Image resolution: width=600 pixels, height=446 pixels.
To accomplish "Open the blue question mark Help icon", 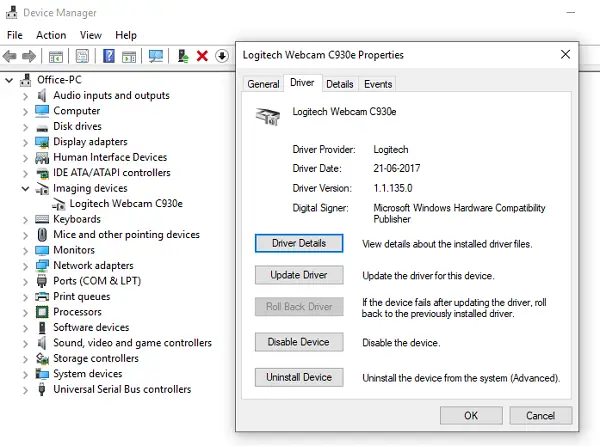I will (109, 56).
